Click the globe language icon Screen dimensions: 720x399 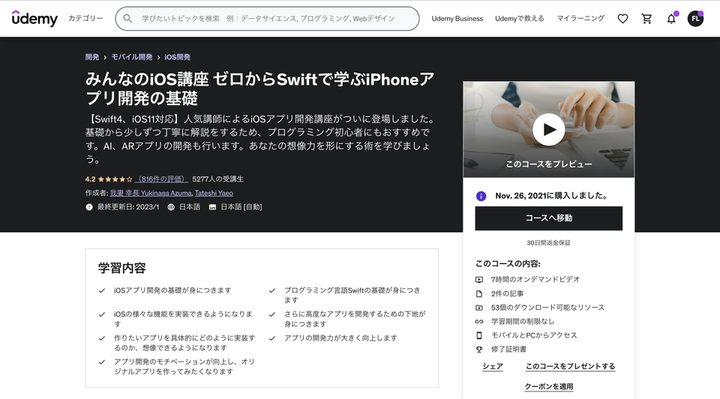point(171,207)
